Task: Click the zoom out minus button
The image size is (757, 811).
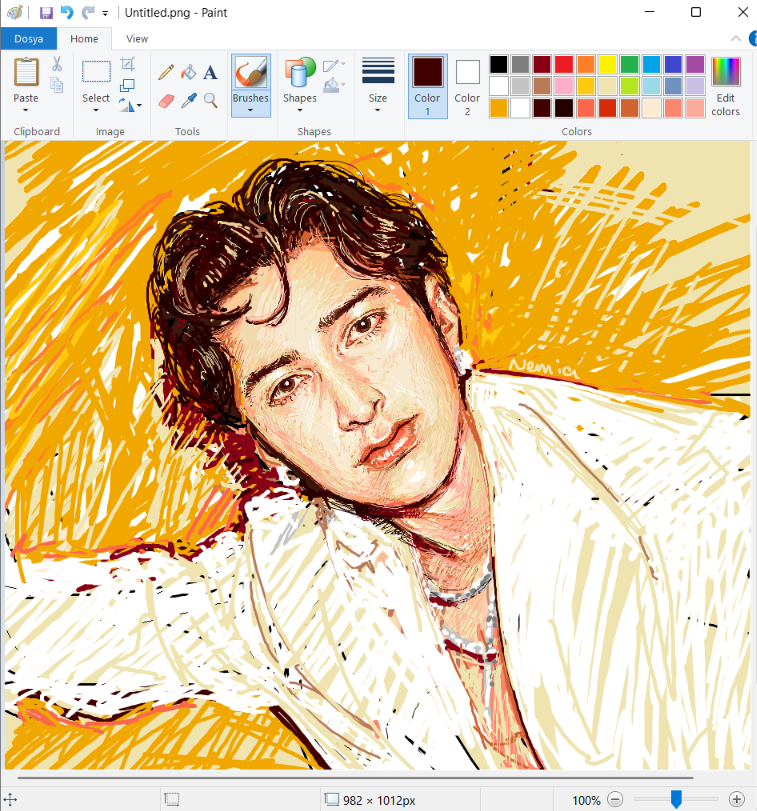Action: click(x=615, y=800)
